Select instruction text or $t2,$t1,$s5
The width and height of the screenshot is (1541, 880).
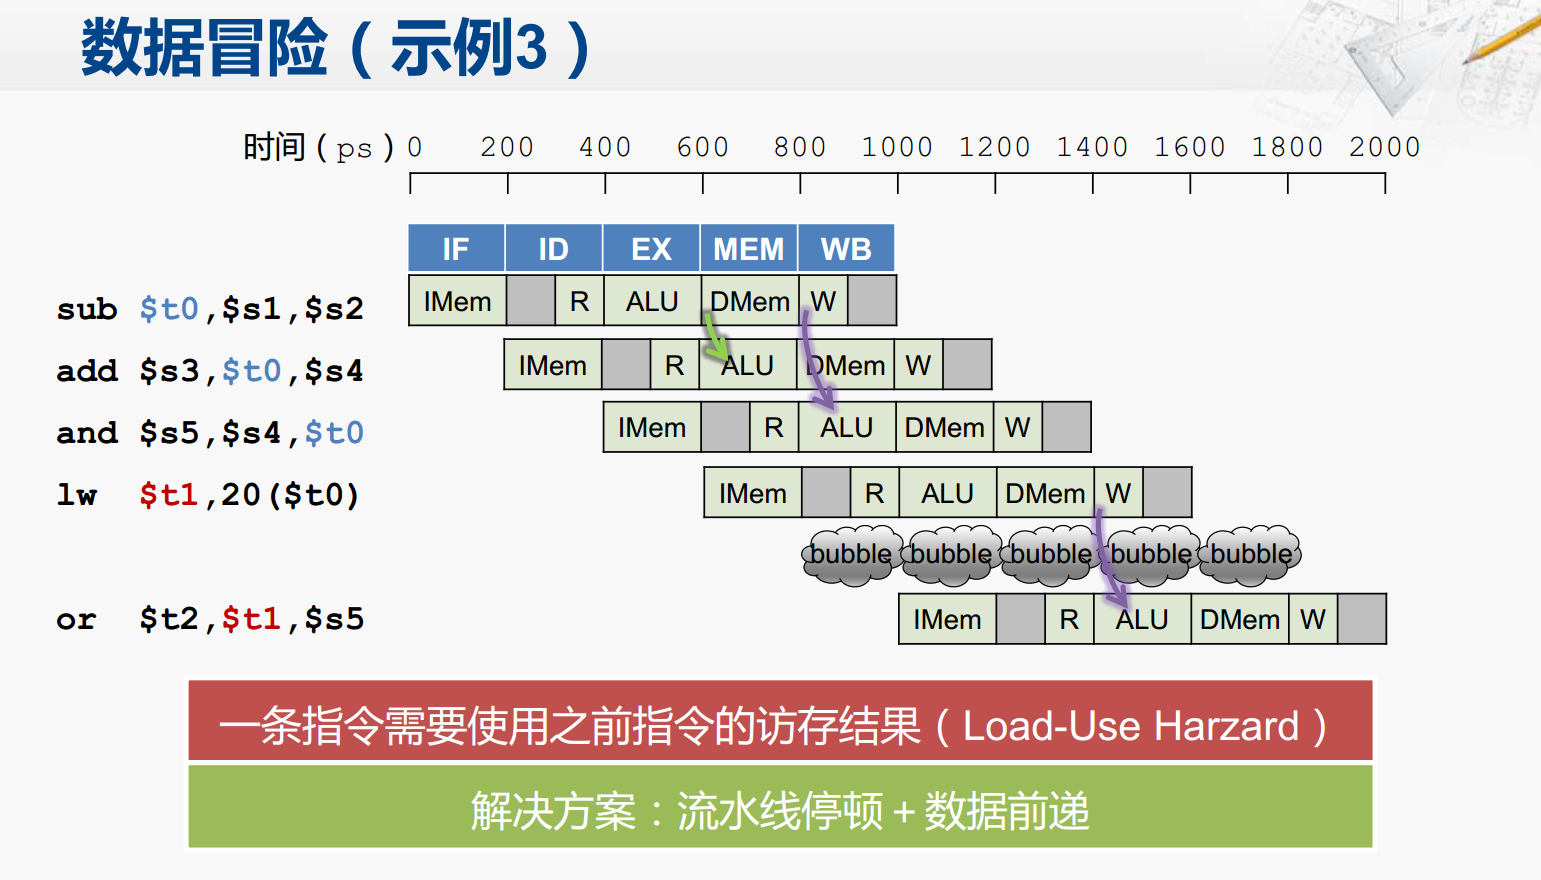tap(210, 619)
